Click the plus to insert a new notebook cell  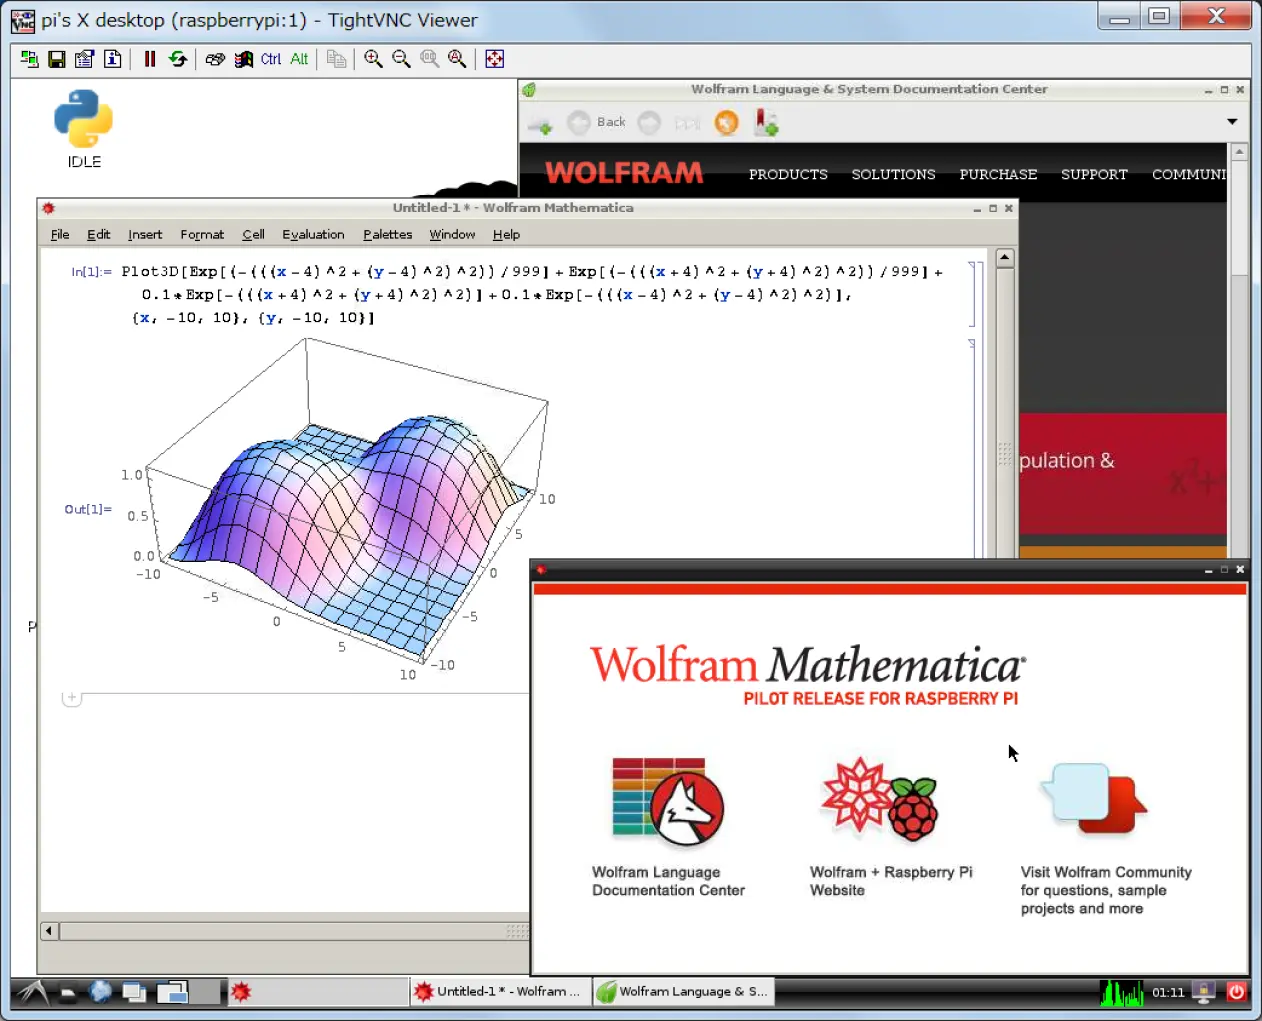click(x=71, y=697)
